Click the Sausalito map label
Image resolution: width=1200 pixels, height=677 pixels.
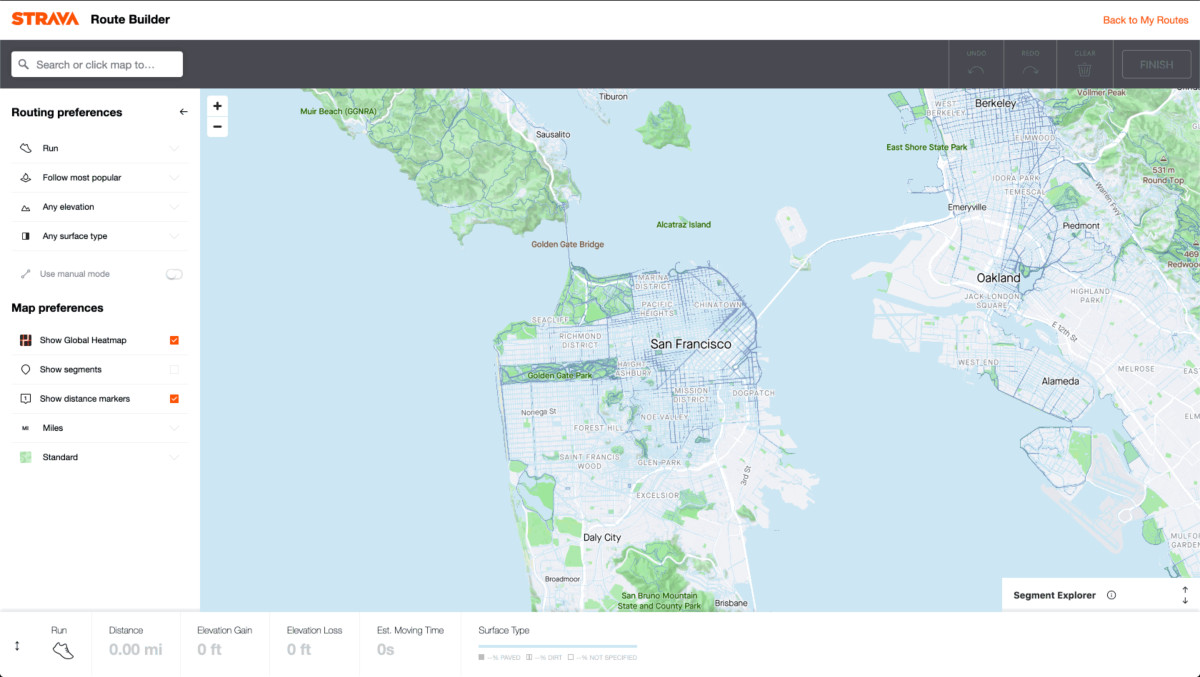click(x=553, y=134)
